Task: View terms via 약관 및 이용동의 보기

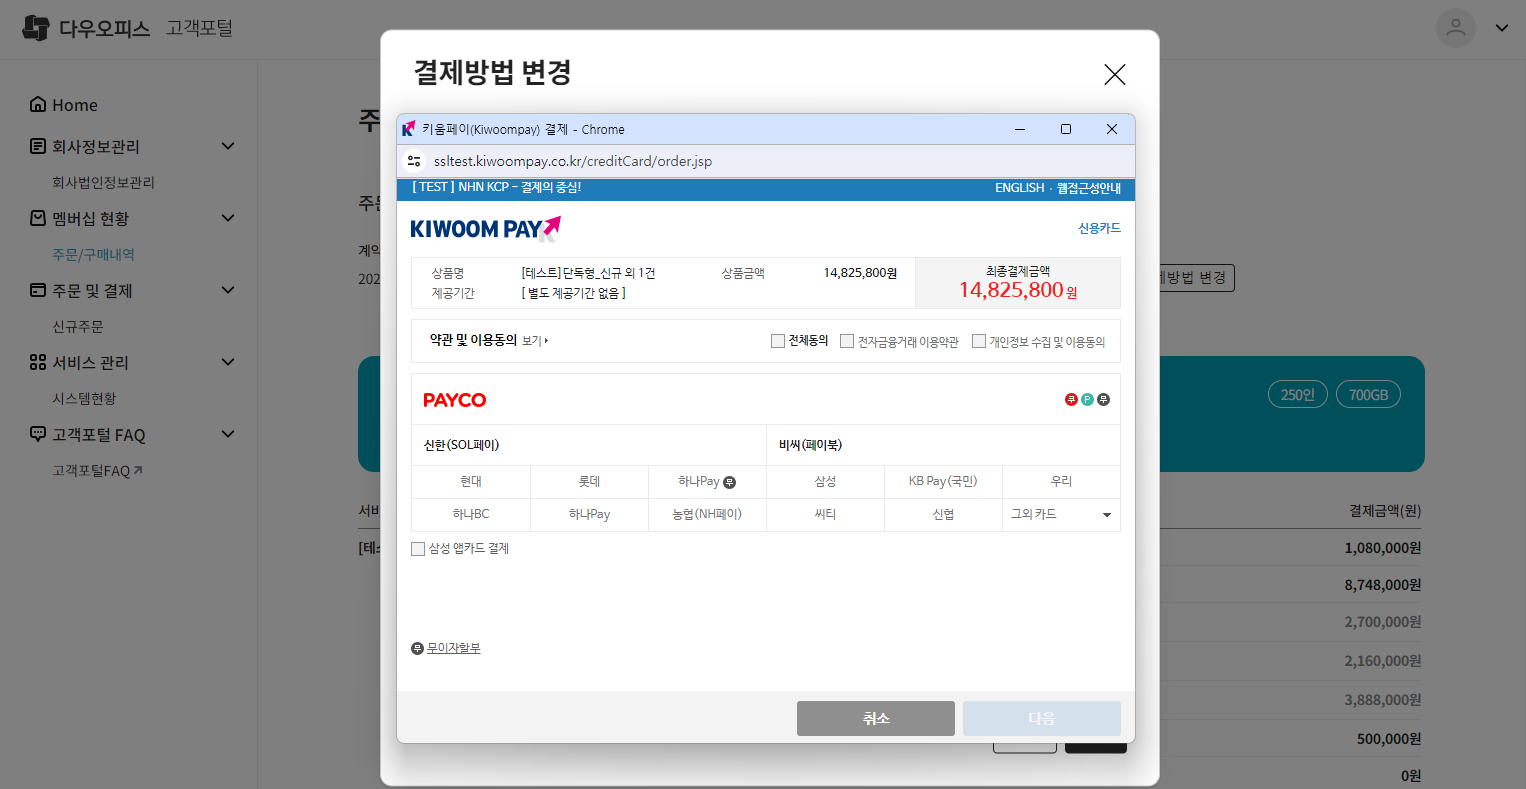Action: coord(535,341)
